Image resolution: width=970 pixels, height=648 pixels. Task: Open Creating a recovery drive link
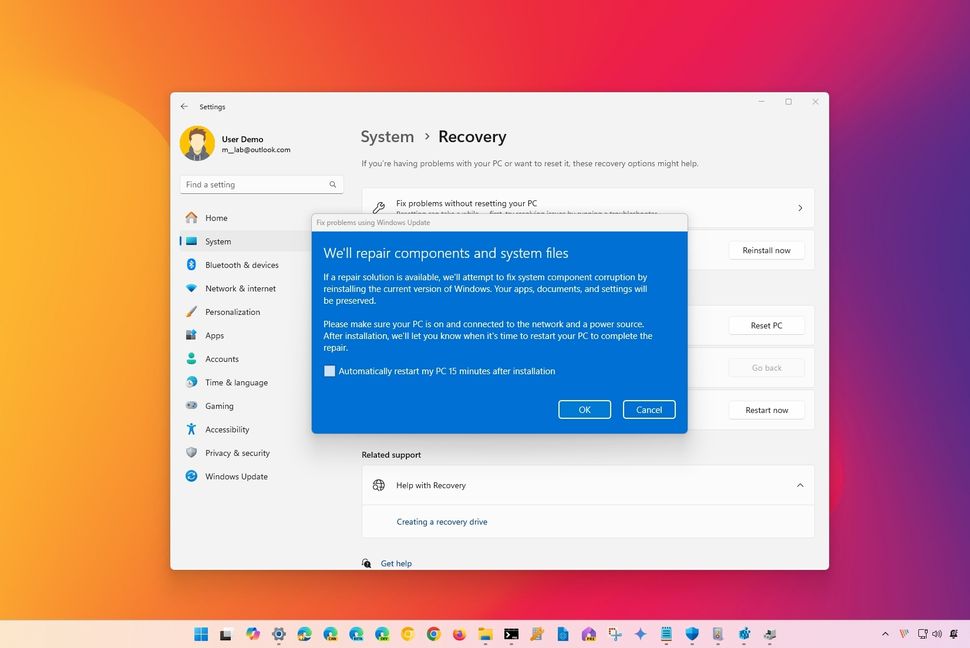point(442,521)
